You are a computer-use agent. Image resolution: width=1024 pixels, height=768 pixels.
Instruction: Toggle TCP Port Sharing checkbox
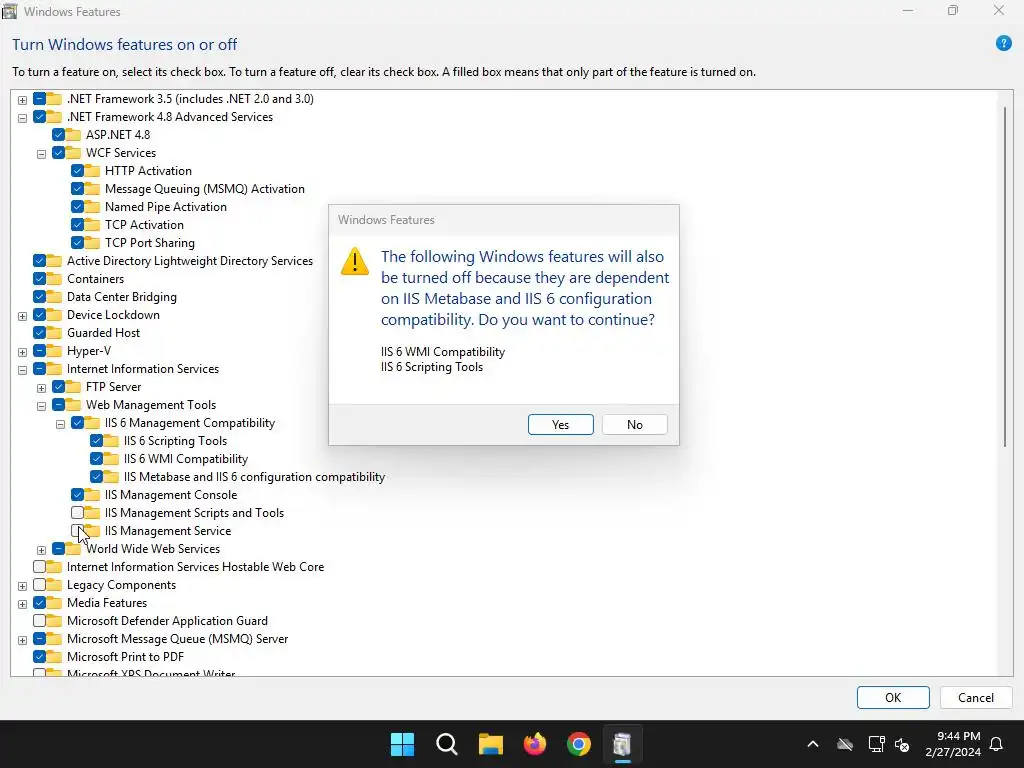pyautogui.click(x=77, y=242)
